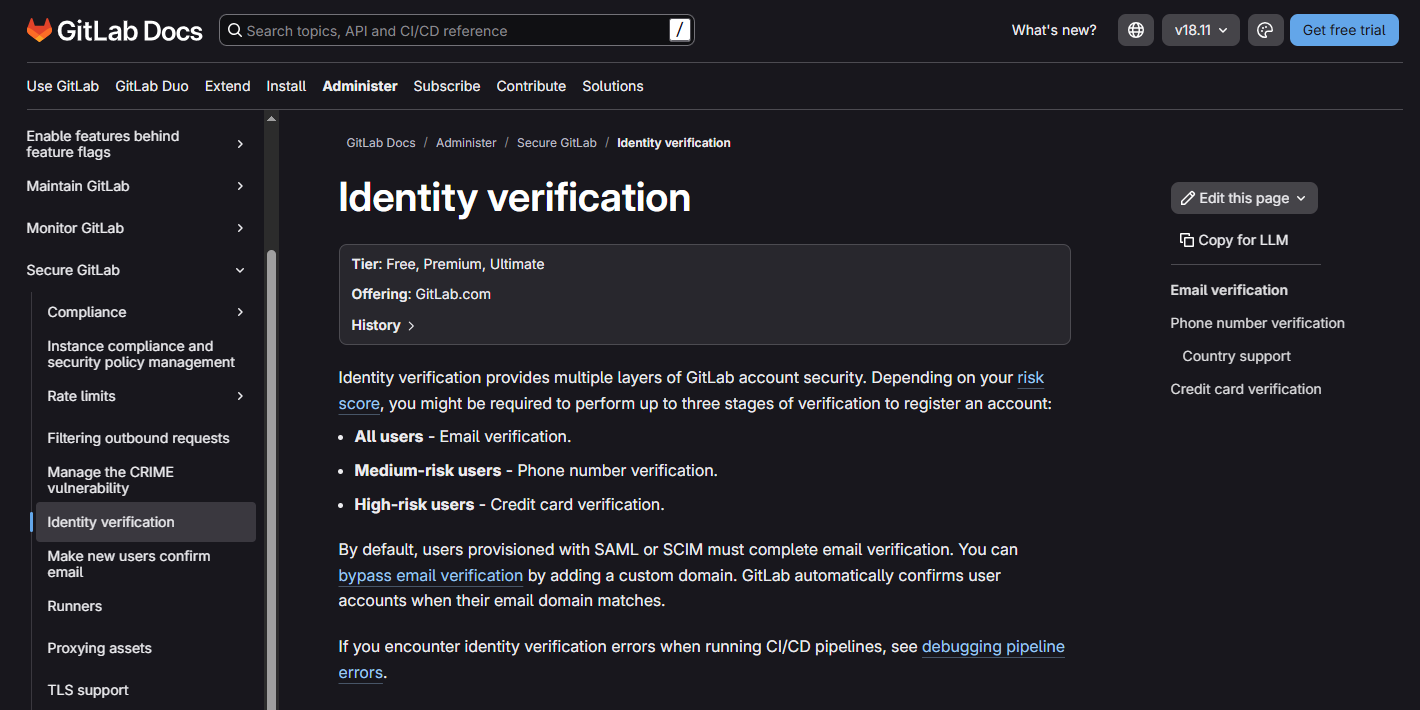Click the copy icon beside Copy for LLM
The width and height of the screenshot is (1420, 710).
coord(1187,240)
